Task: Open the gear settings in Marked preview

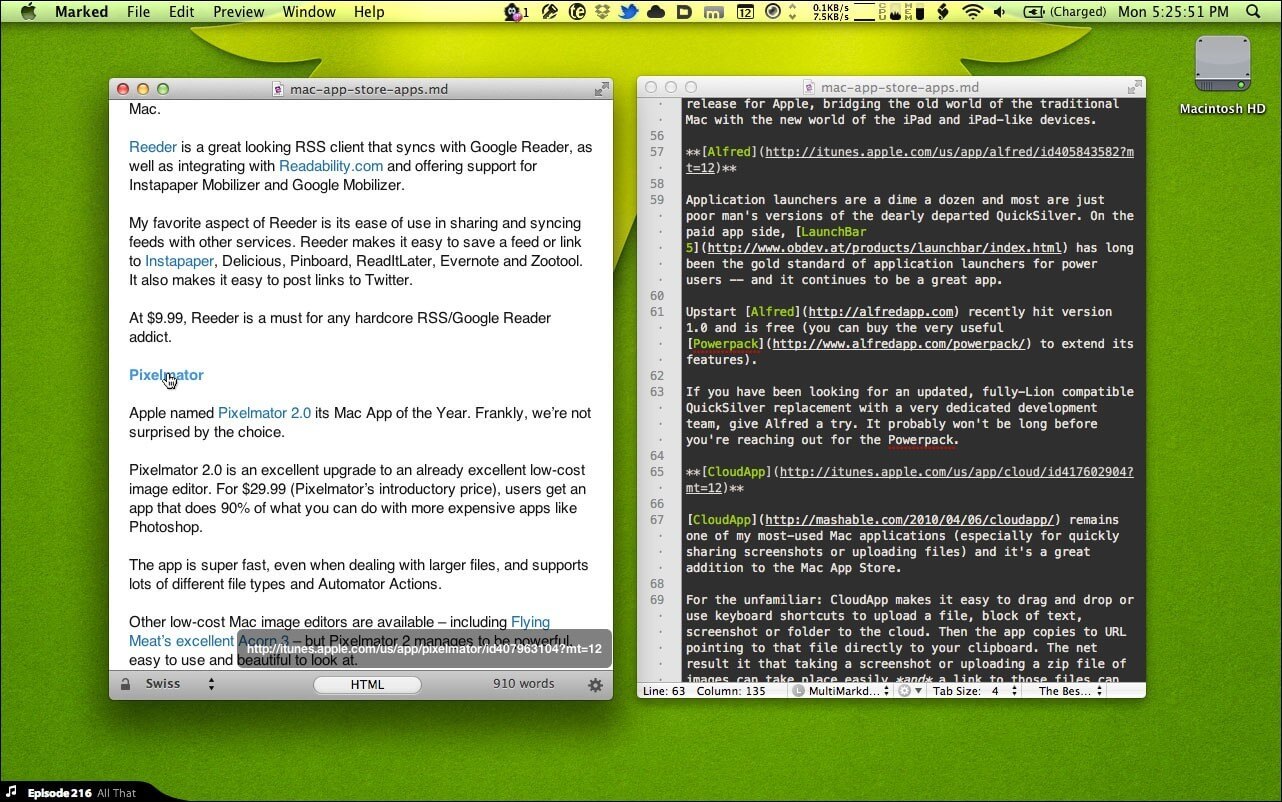Action: point(595,685)
